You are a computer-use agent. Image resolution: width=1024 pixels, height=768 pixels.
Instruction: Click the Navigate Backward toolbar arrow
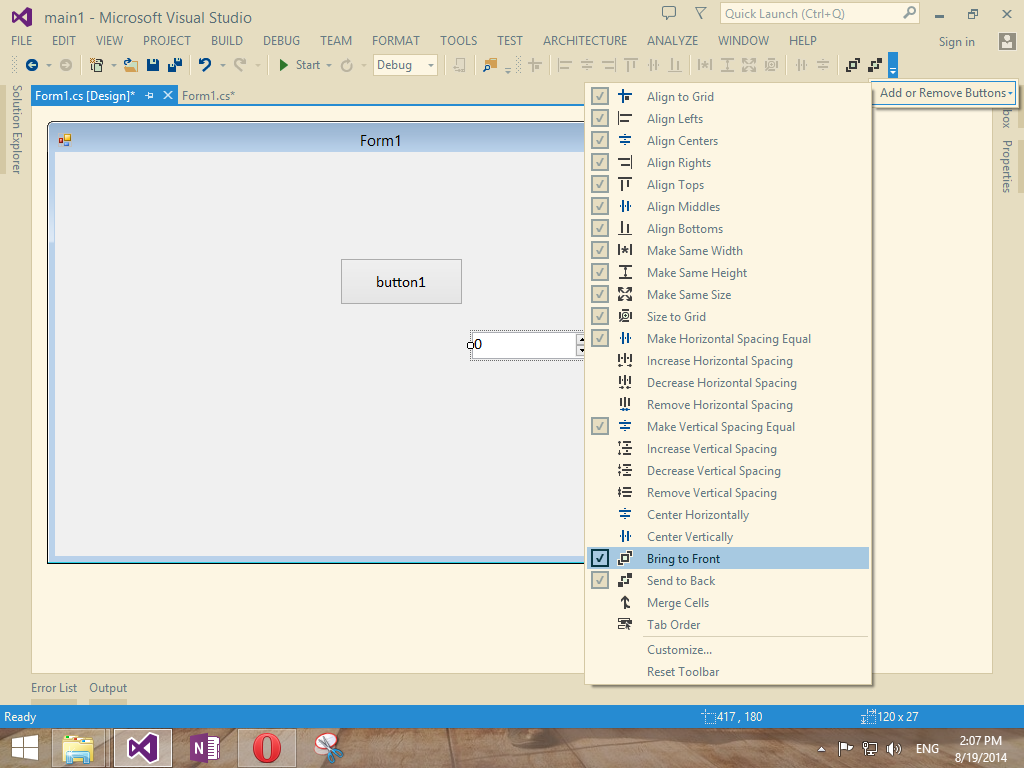[x=31, y=65]
